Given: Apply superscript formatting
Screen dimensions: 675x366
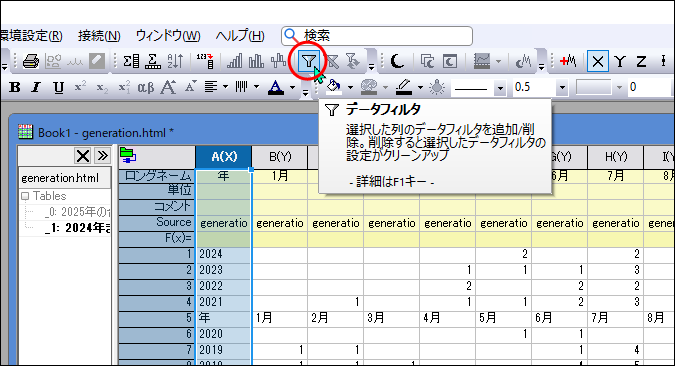Looking at the screenshot, I should click(80, 87).
